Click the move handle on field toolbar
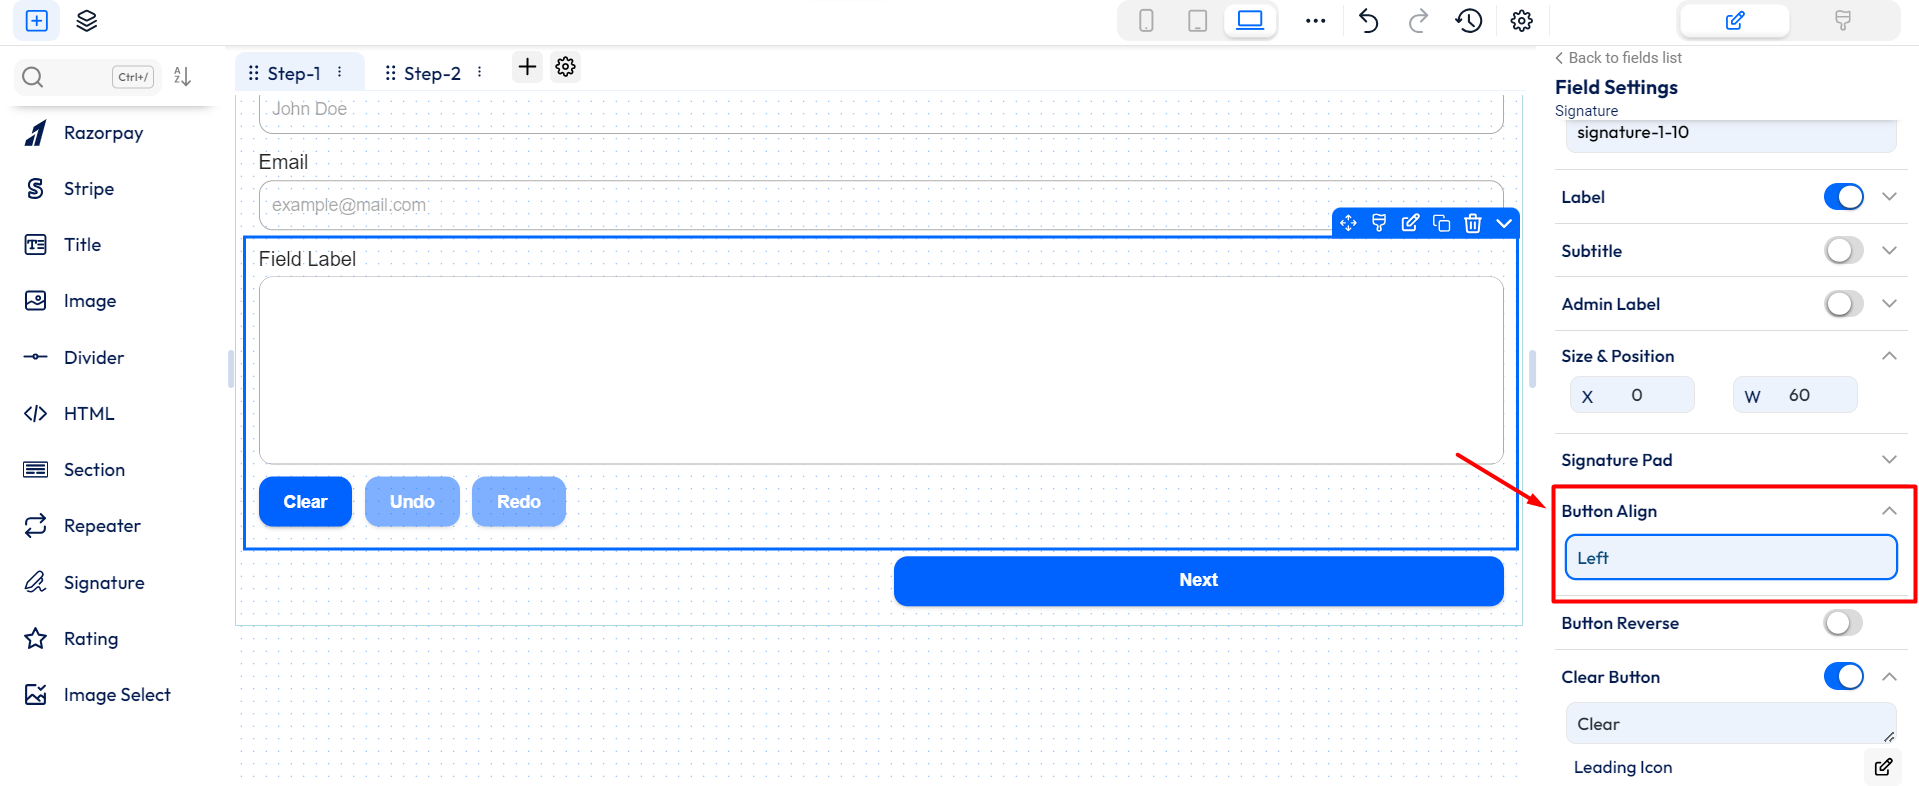This screenshot has width=1919, height=786. coord(1348,223)
